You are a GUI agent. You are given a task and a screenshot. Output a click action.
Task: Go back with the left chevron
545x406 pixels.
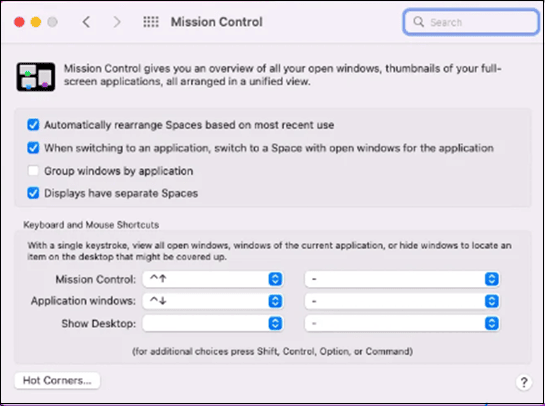pyautogui.click(x=86, y=22)
